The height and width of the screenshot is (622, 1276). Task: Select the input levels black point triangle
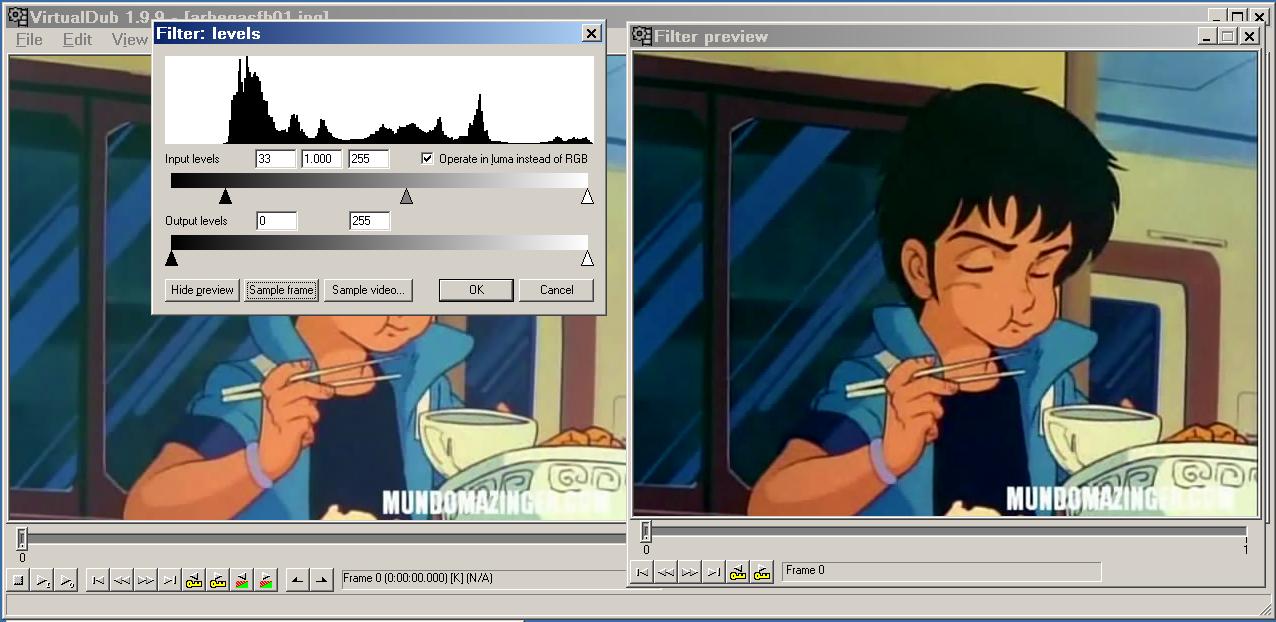click(225, 197)
